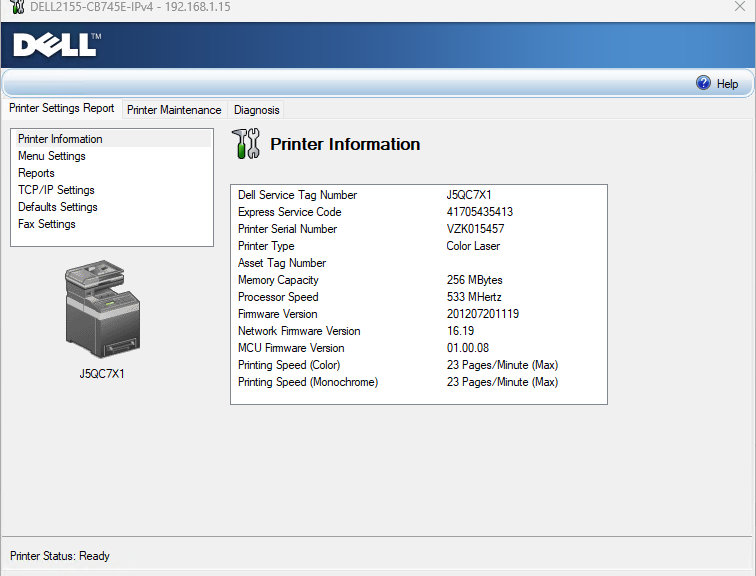Click the J5QC7X1 printer image
Screen dimensions: 756x576
tap(103, 309)
